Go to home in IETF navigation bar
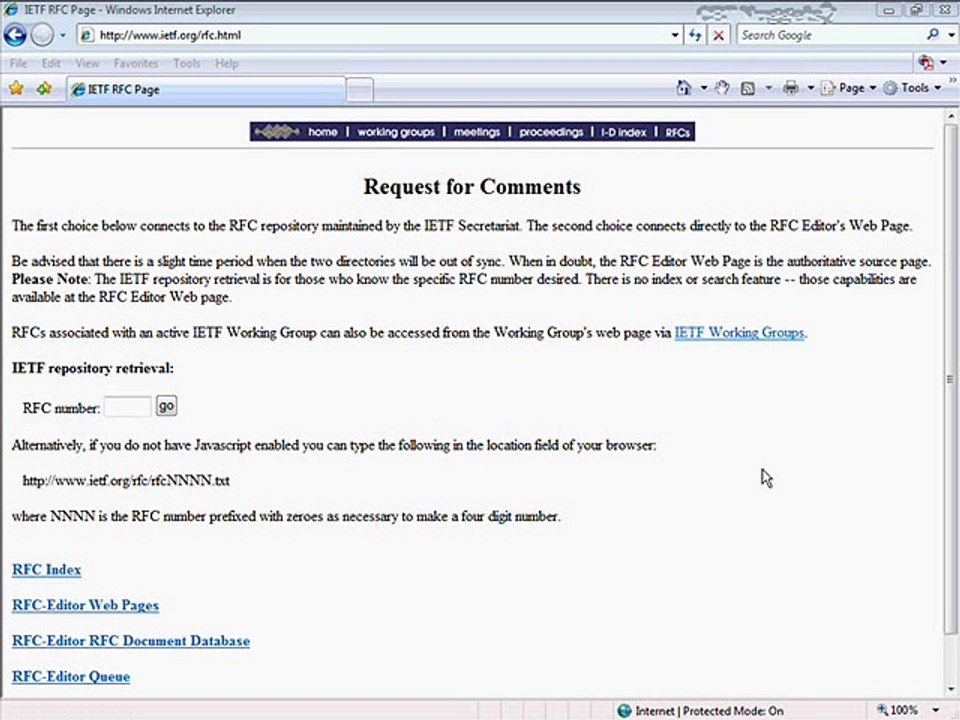The image size is (960, 720). [x=323, y=132]
